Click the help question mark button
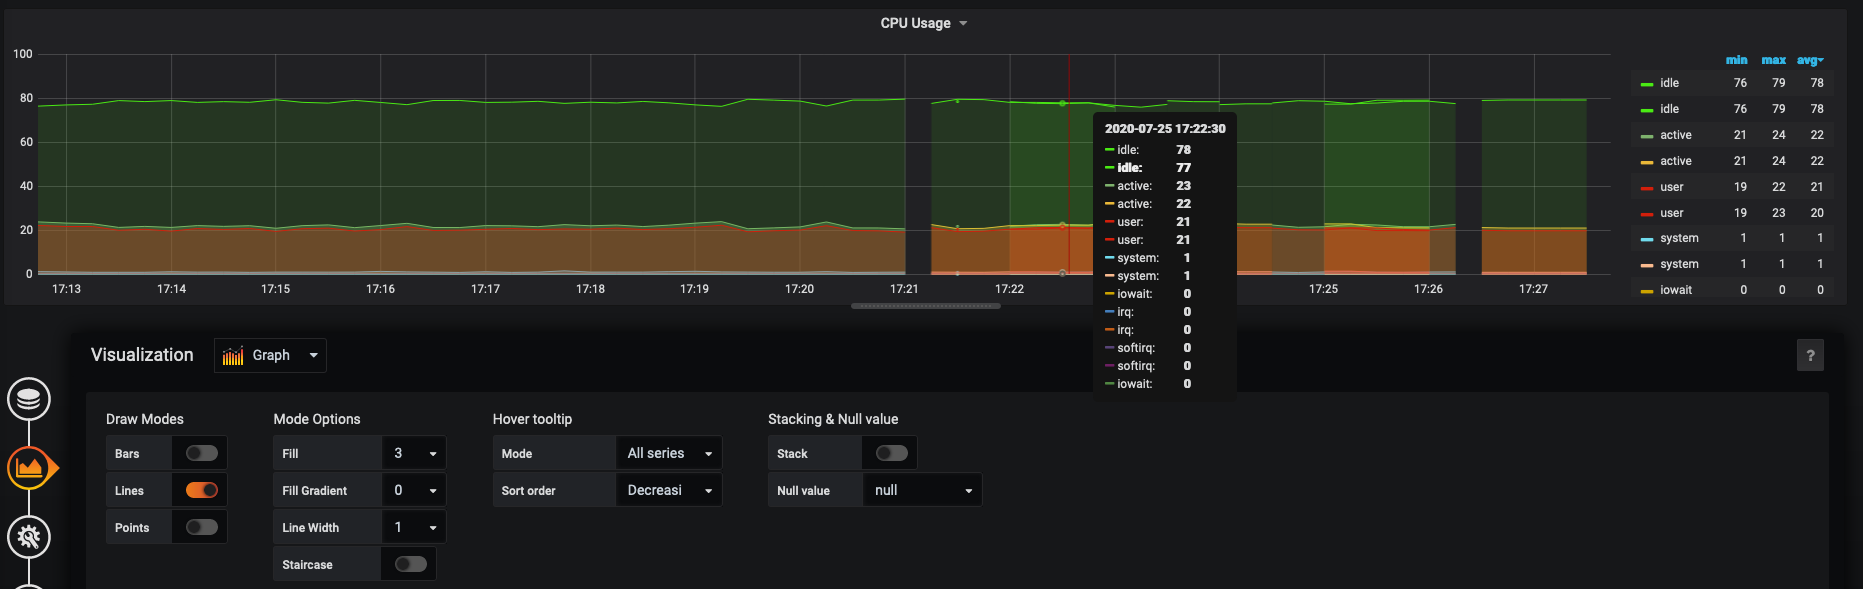The image size is (1863, 589). pyautogui.click(x=1810, y=355)
